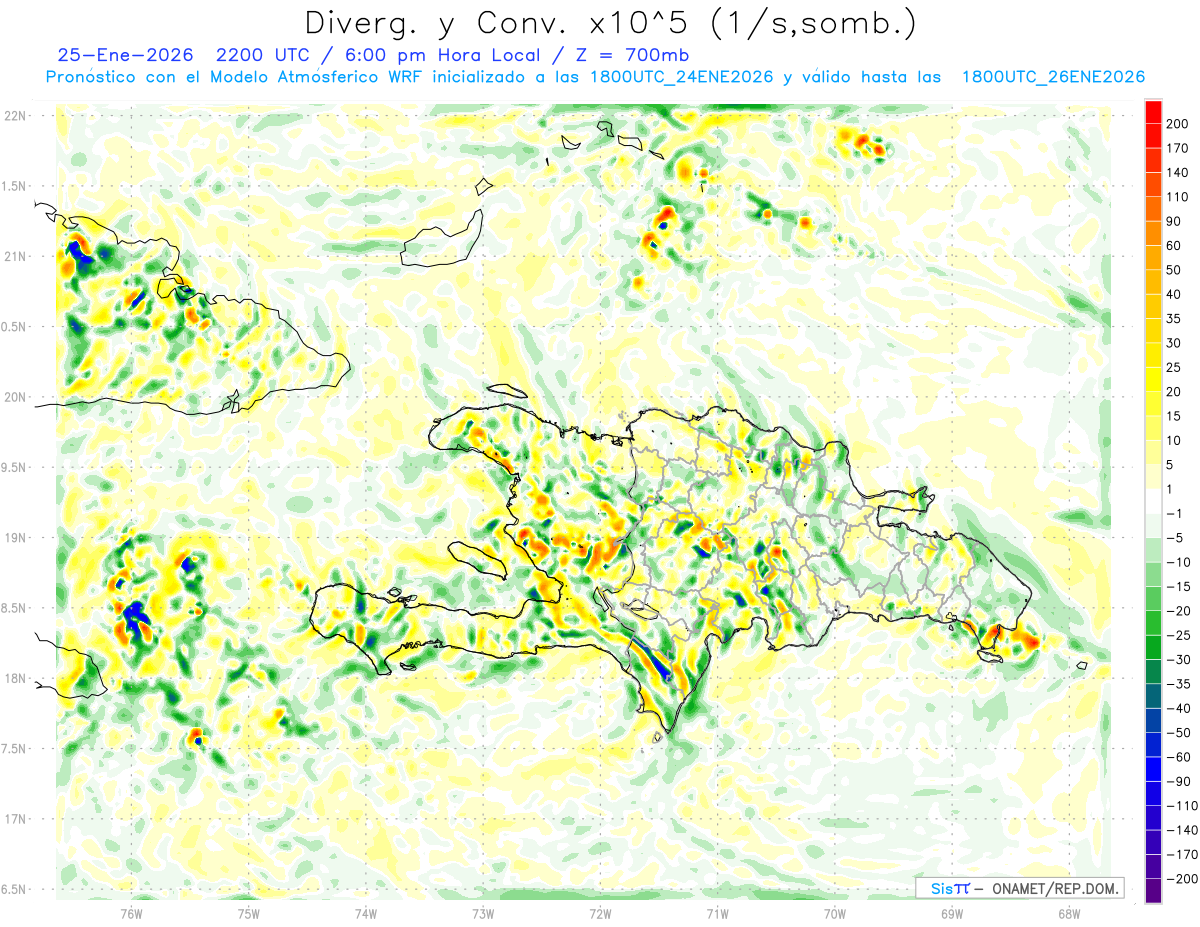Select longitude label 69W
The image size is (1200, 927).
[x=951, y=913]
